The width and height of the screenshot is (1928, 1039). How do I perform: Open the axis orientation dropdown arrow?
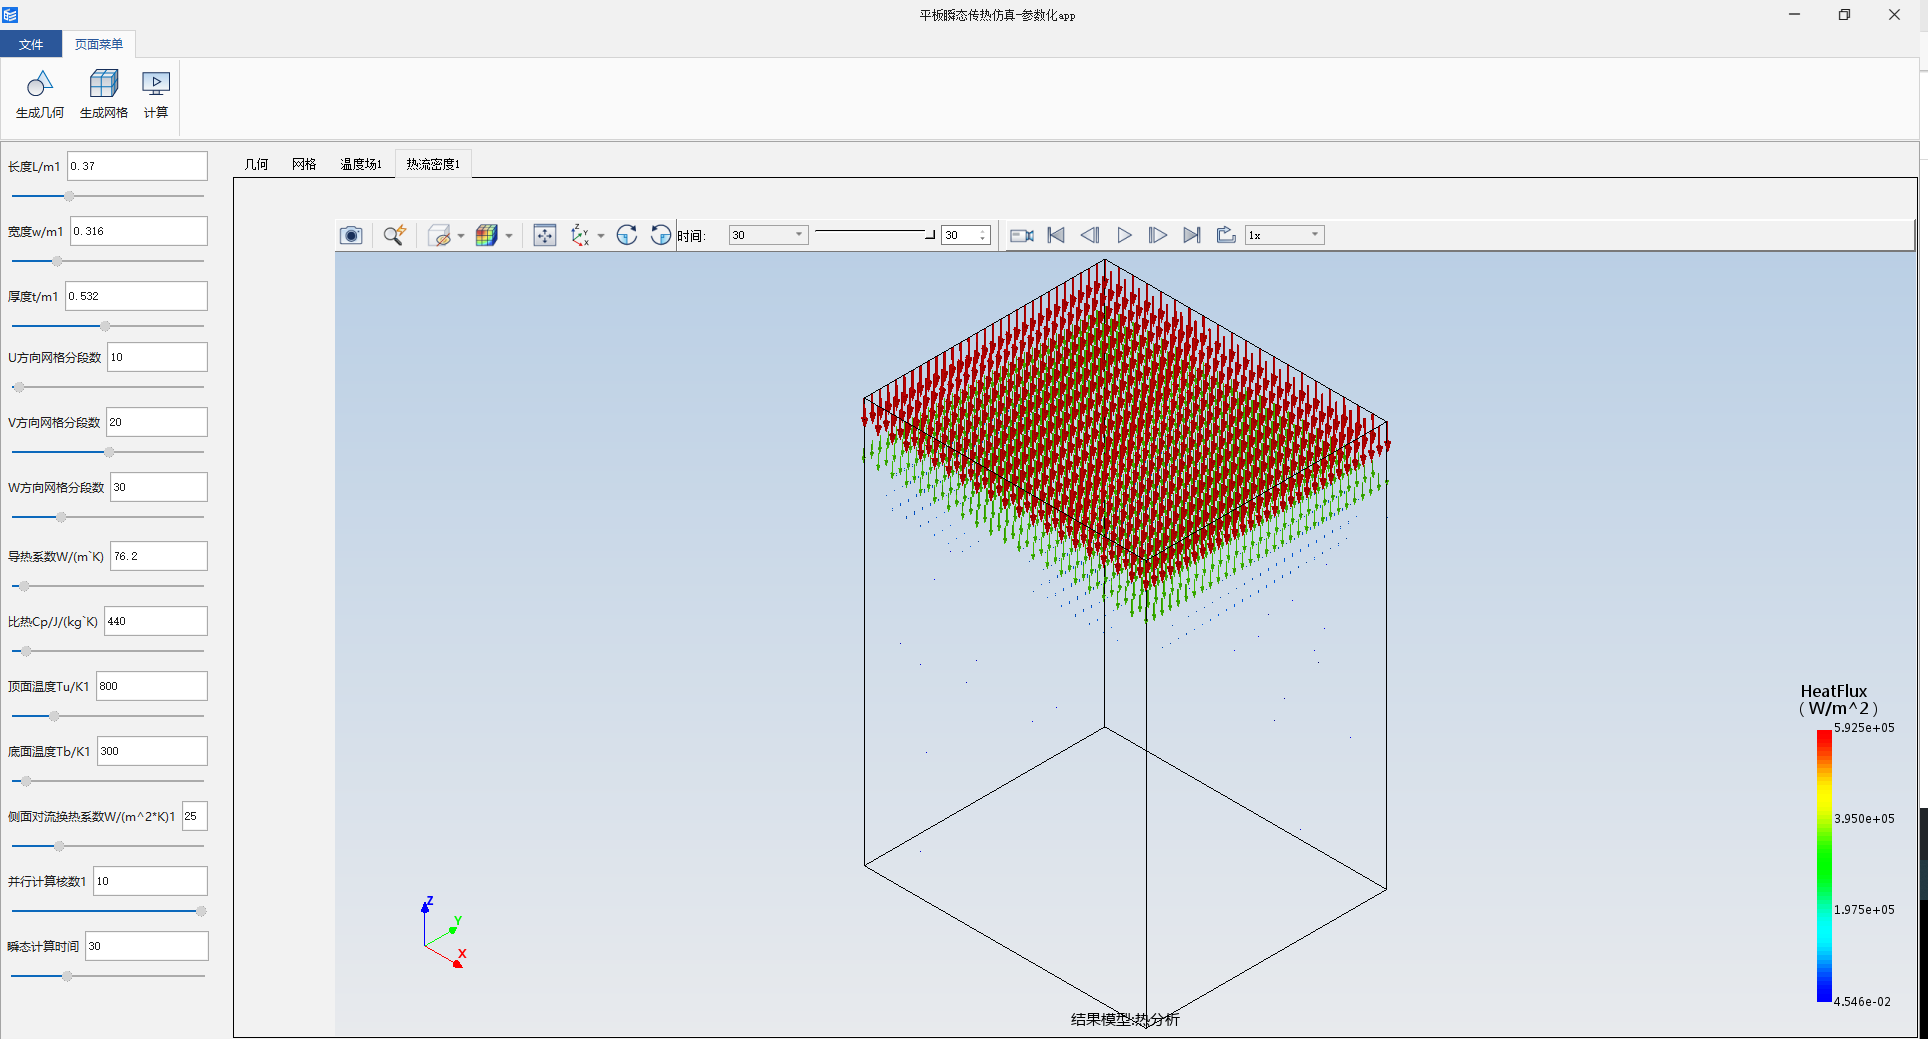point(601,236)
